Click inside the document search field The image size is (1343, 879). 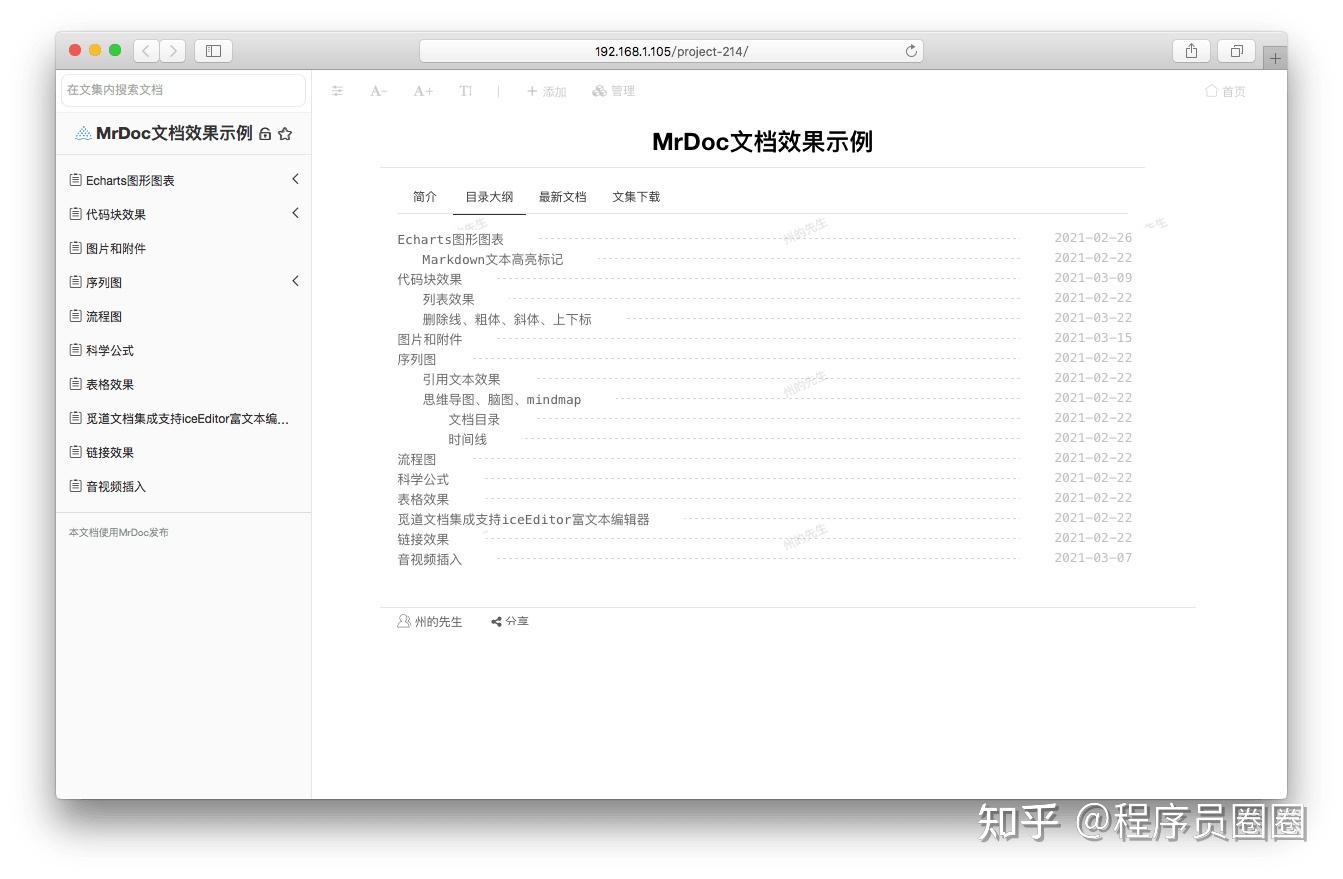(183, 90)
